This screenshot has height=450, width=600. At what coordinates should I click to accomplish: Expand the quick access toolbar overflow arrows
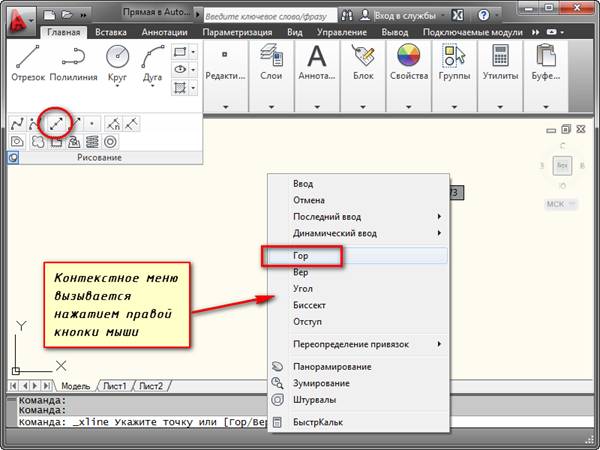(x=83, y=15)
